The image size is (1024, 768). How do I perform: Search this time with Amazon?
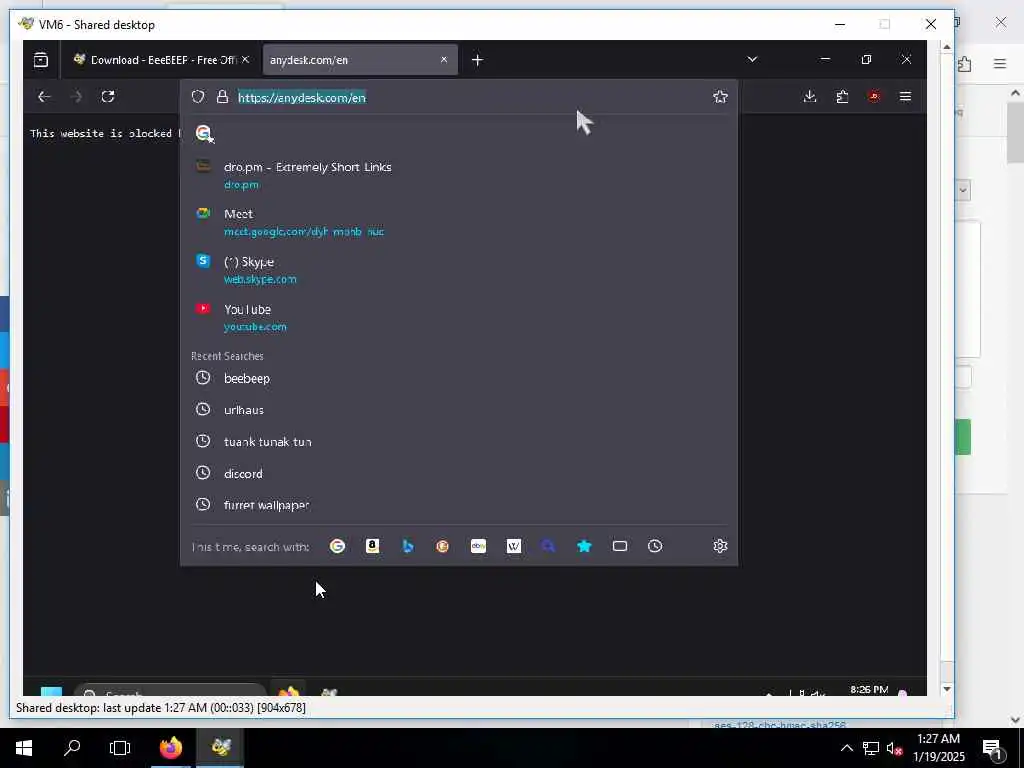point(372,546)
